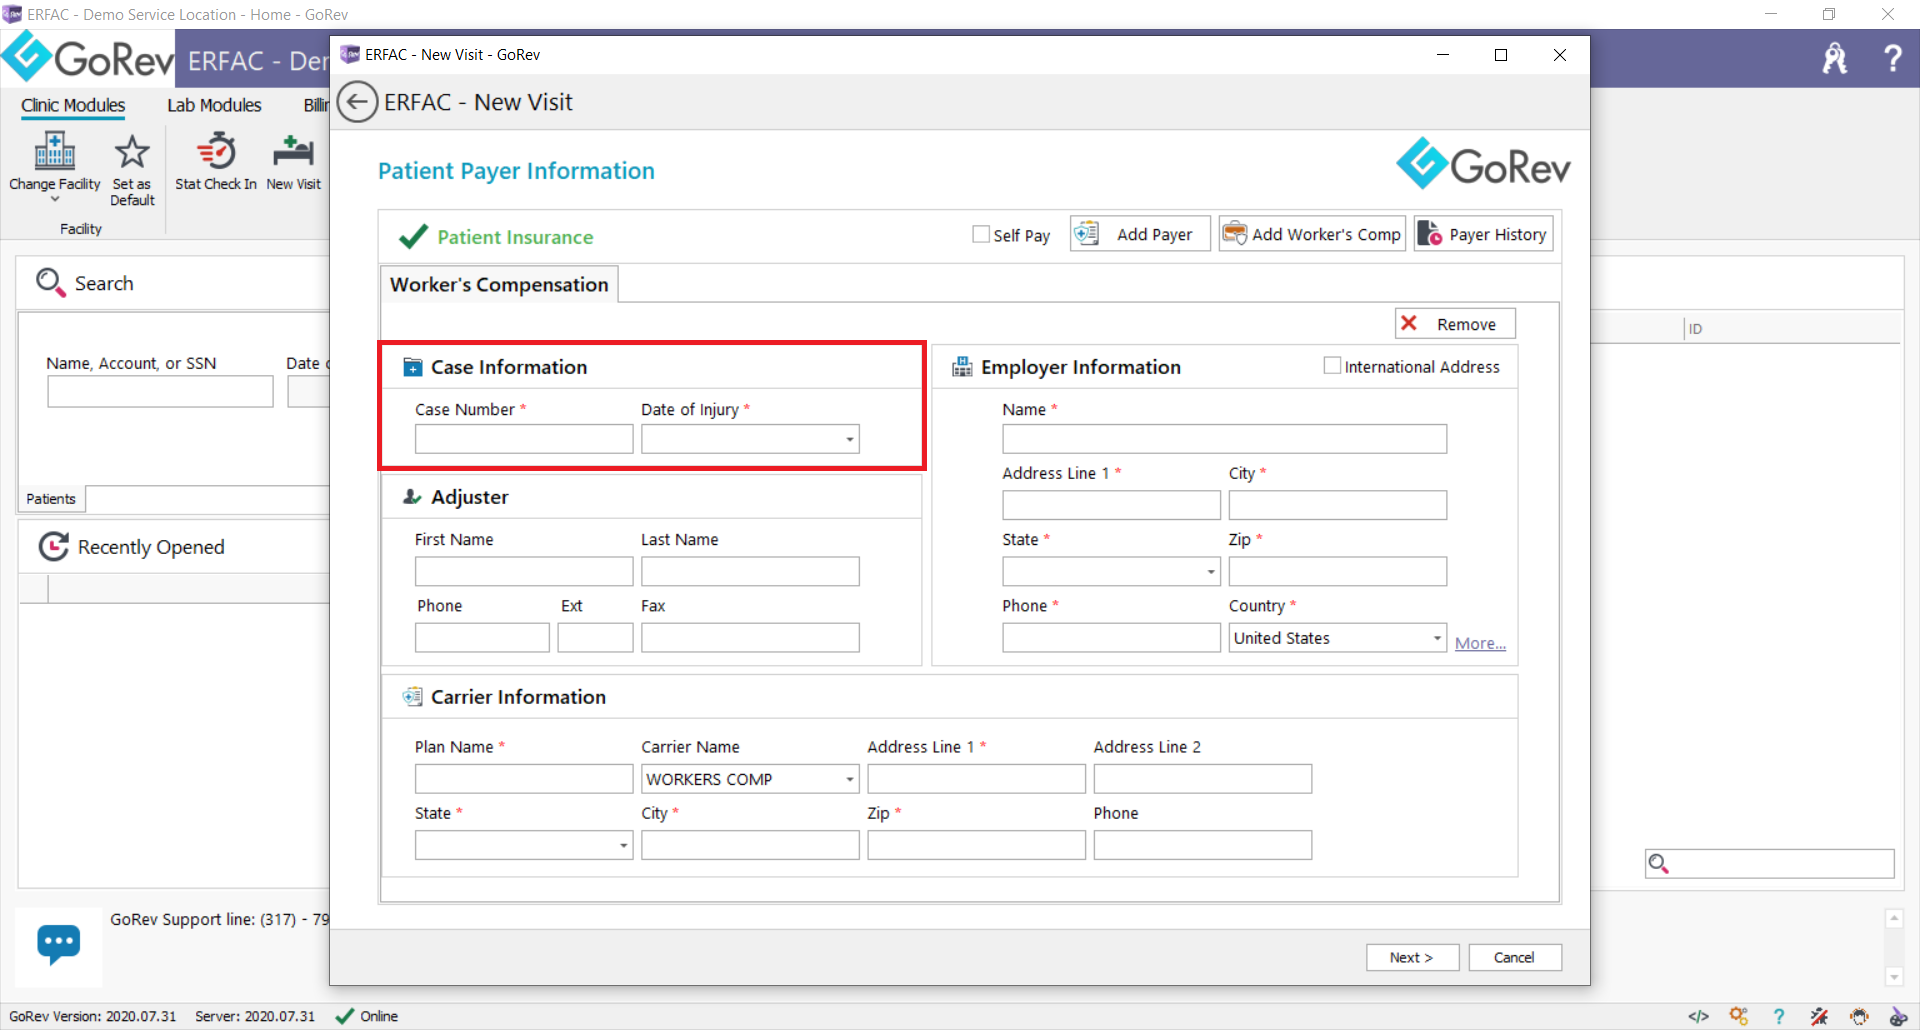Open the Carrier Name dropdown

click(849, 779)
